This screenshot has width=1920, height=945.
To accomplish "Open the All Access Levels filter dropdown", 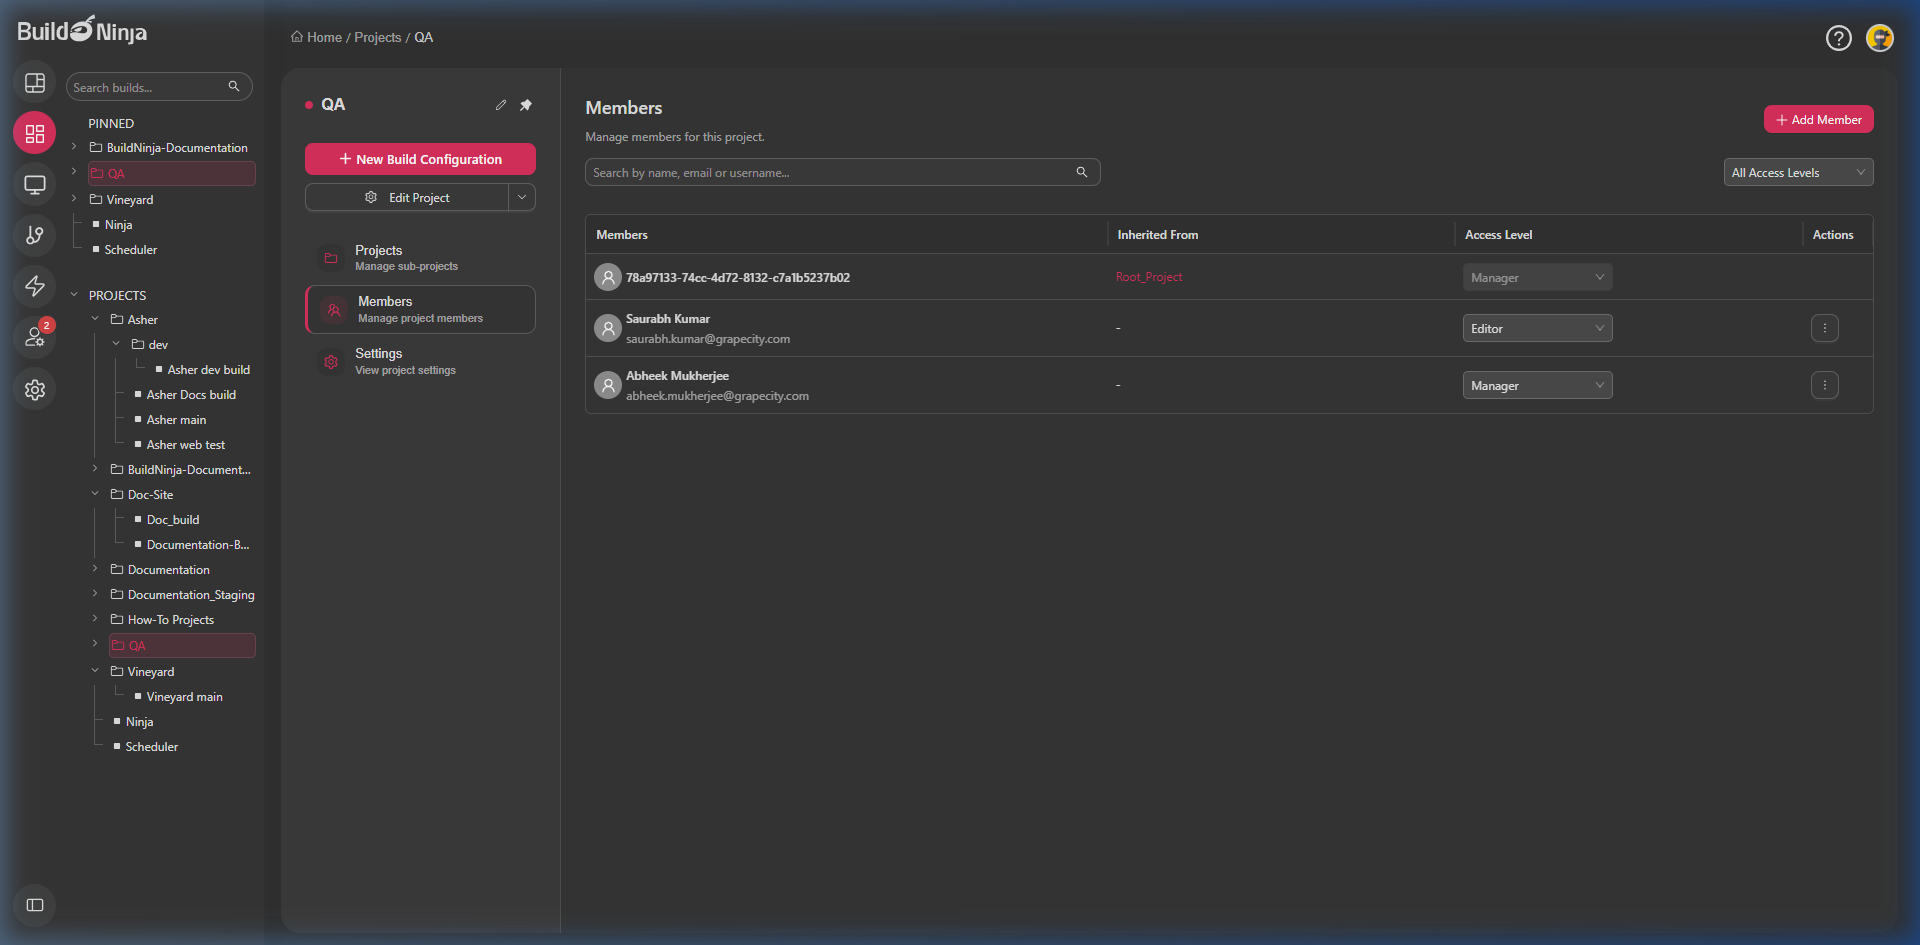I will [x=1798, y=172].
